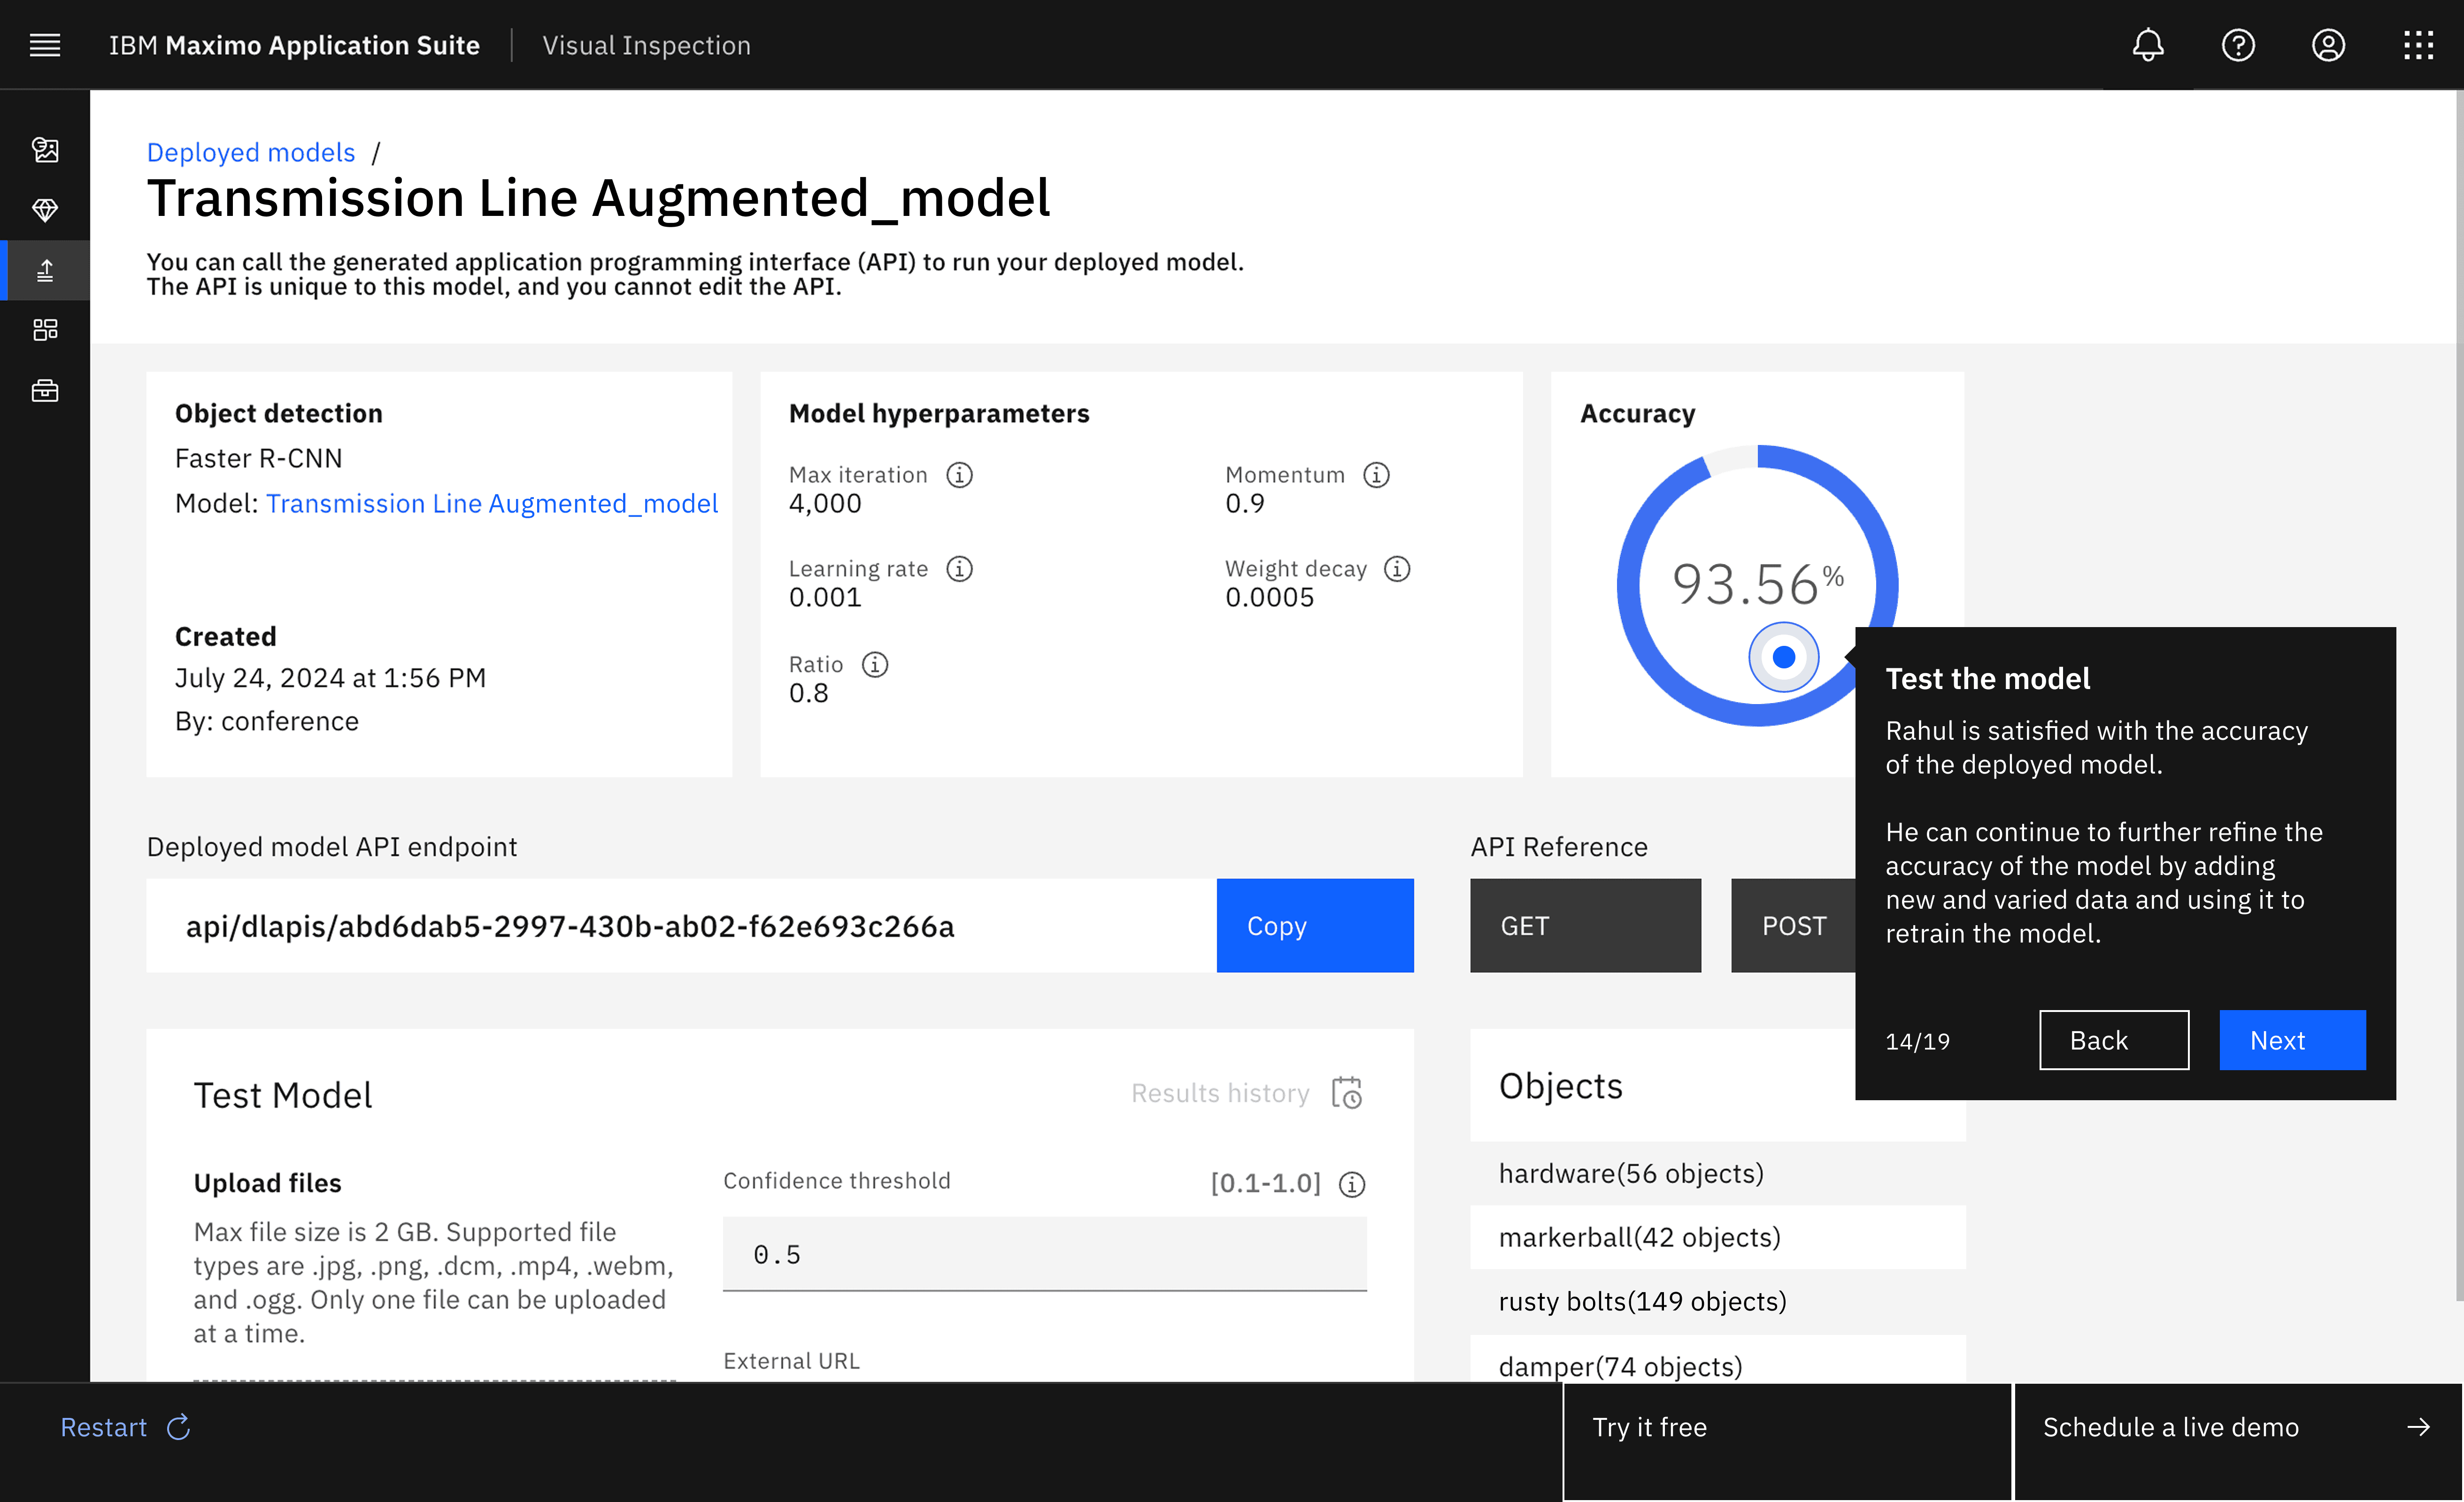Viewport: 2464px width, 1502px height.
Task: Open the GET API reference
Action: coord(1584,925)
